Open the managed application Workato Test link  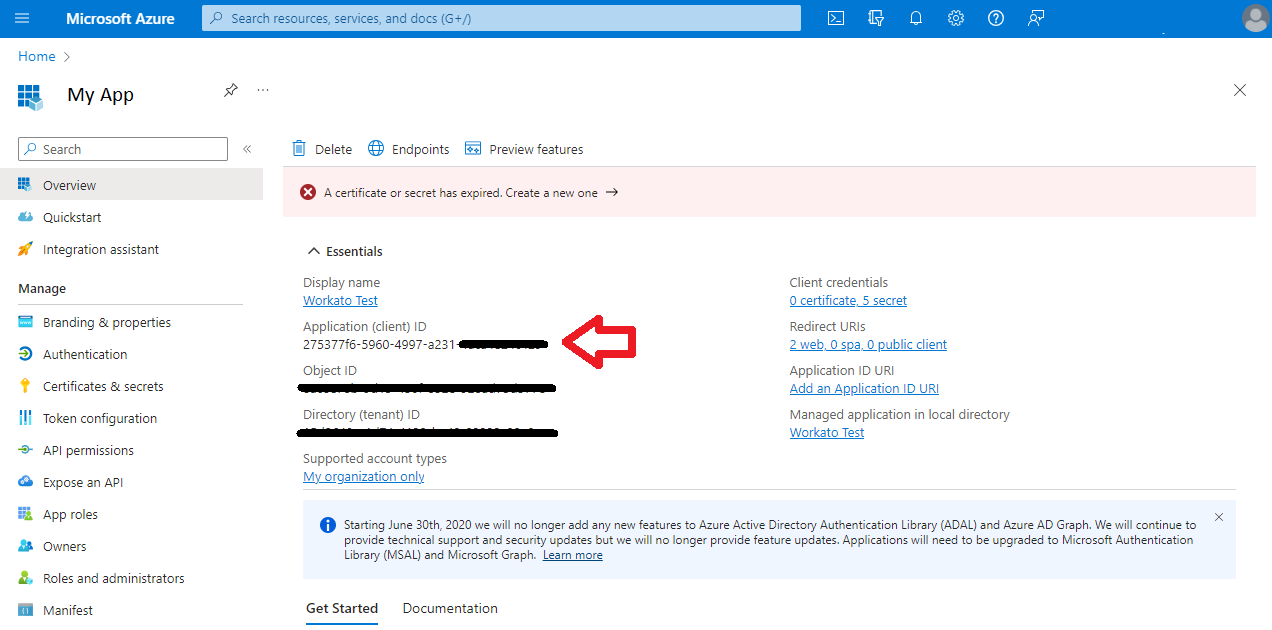[827, 432]
